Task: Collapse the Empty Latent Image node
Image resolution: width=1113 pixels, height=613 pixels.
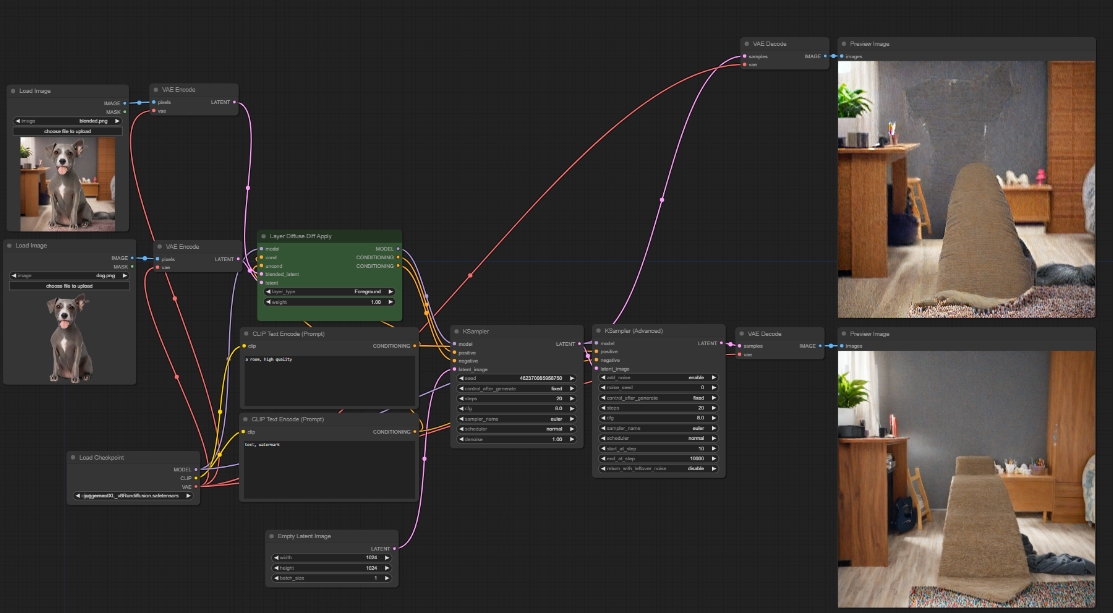Action: pos(272,536)
